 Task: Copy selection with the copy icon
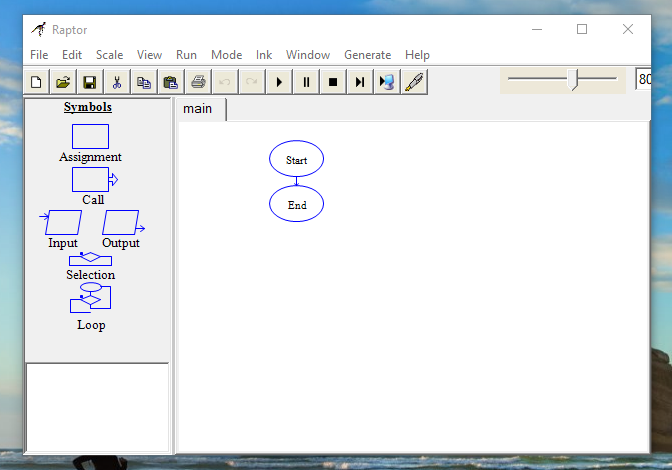(144, 82)
